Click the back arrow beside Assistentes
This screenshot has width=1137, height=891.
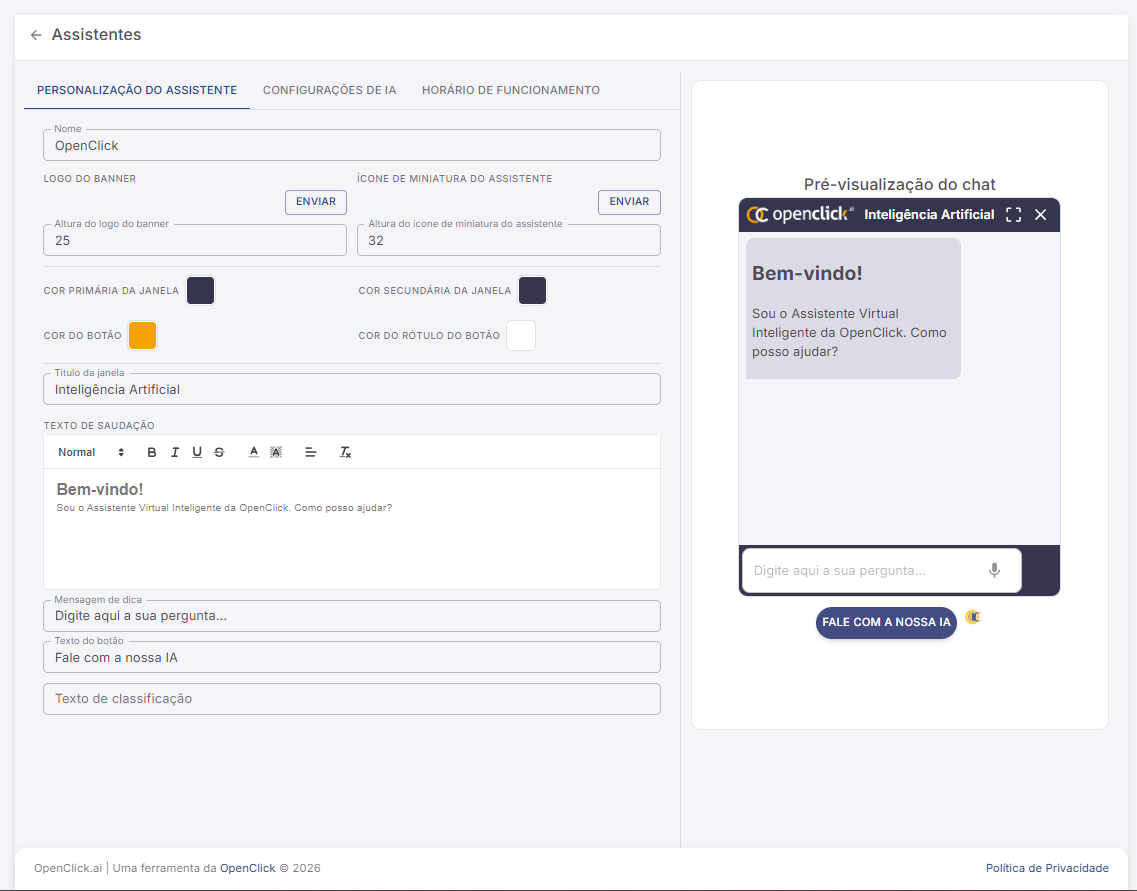pyautogui.click(x=36, y=35)
